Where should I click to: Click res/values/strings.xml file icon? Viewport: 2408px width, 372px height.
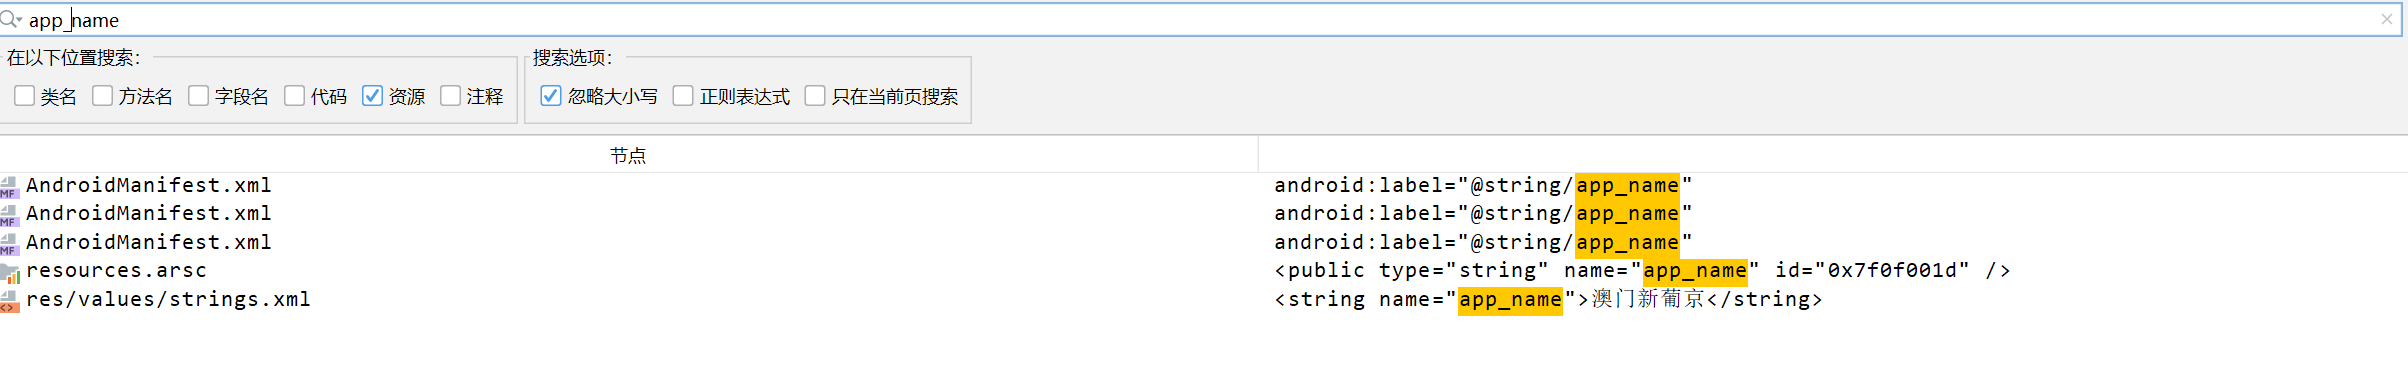point(9,301)
